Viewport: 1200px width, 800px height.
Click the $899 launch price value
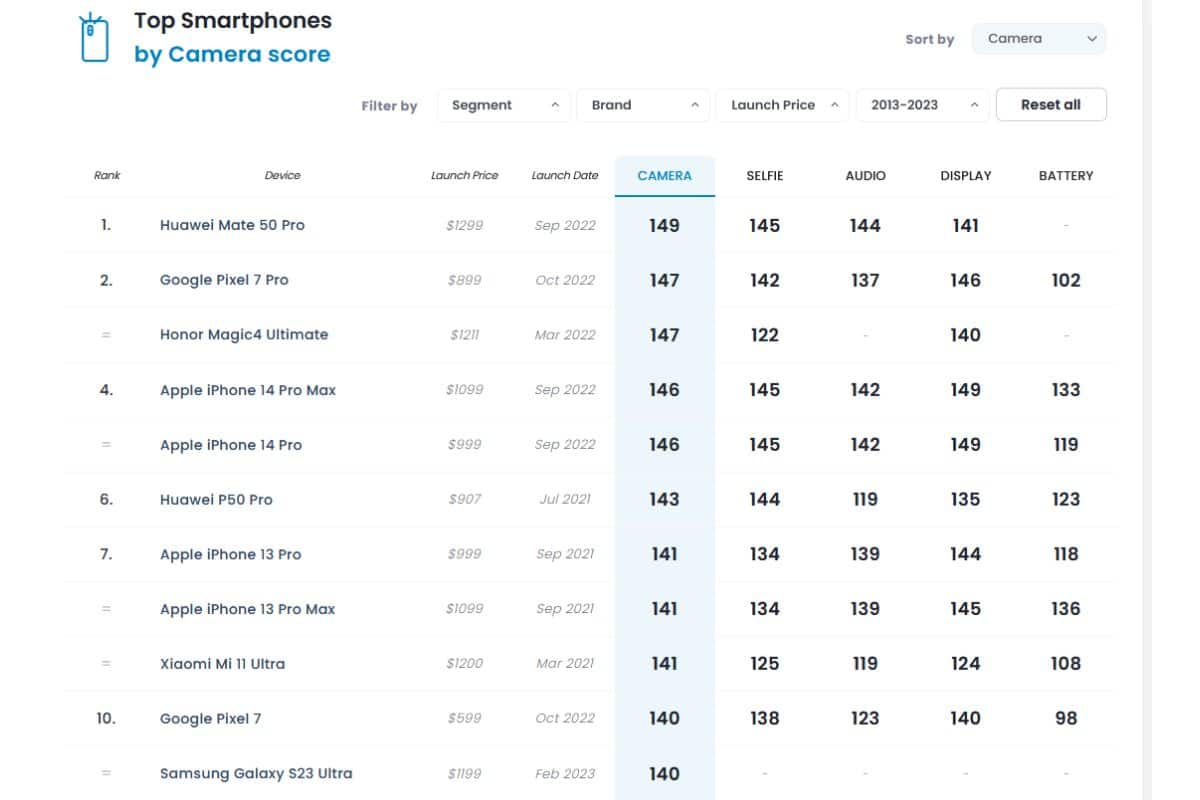point(465,281)
